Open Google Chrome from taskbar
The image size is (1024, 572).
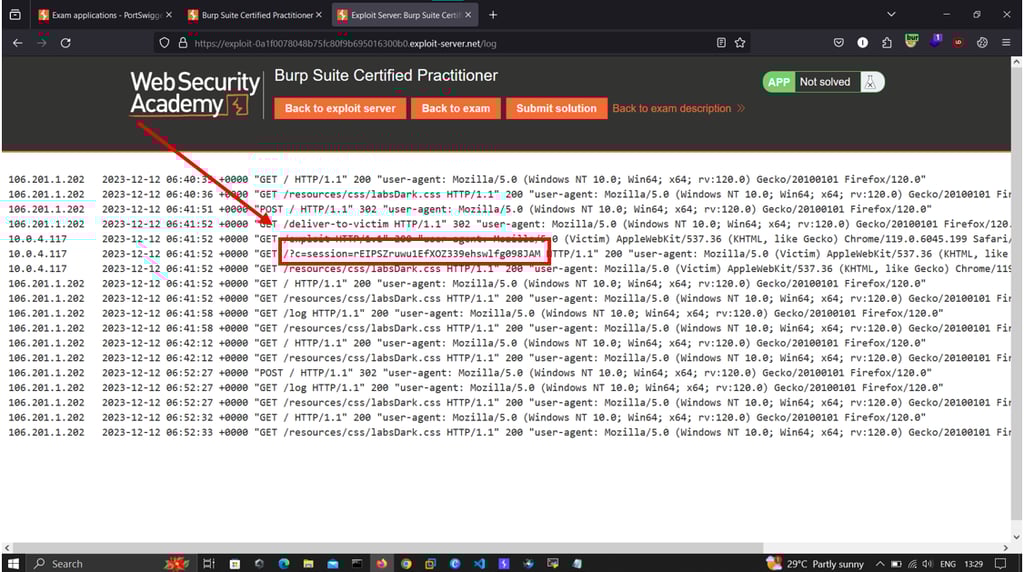coord(406,563)
